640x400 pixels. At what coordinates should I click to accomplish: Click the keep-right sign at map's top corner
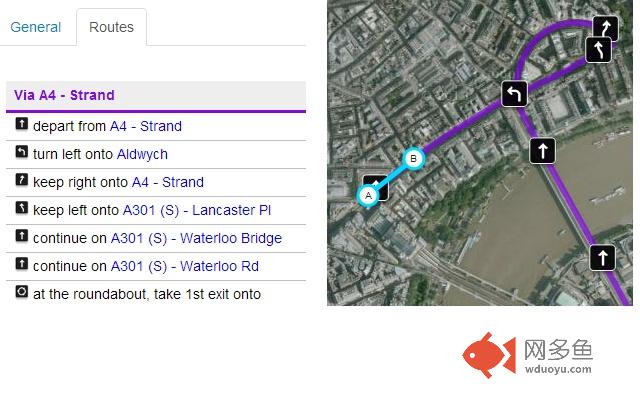click(x=606, y=28)
